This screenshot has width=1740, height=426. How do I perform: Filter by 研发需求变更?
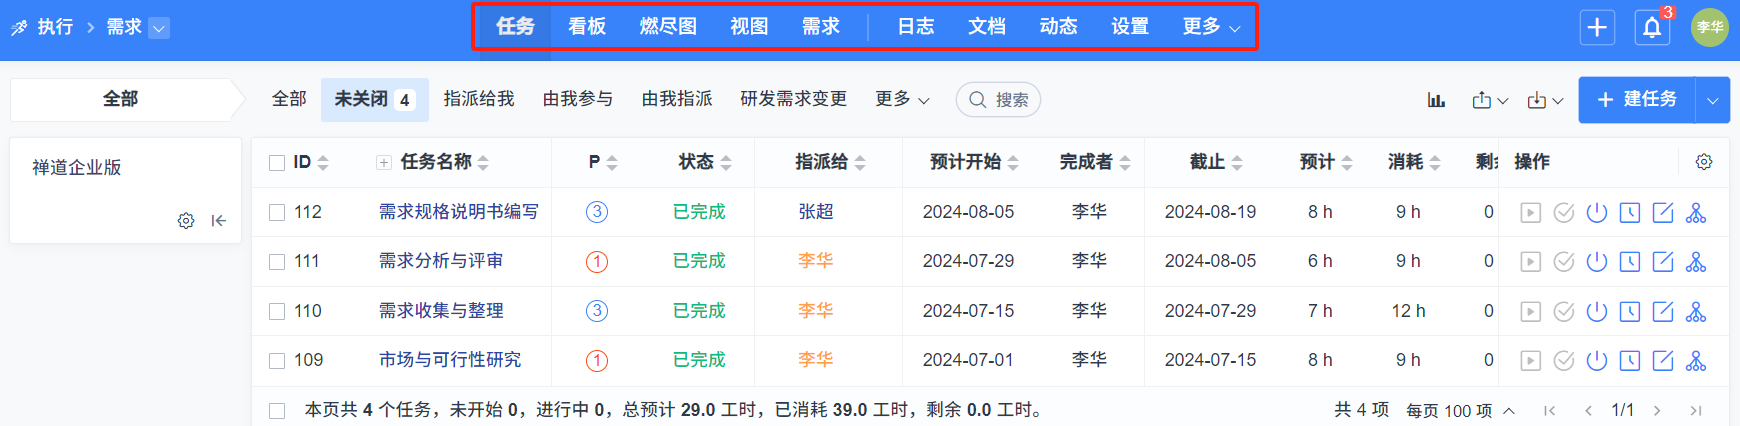pos(794,99)
